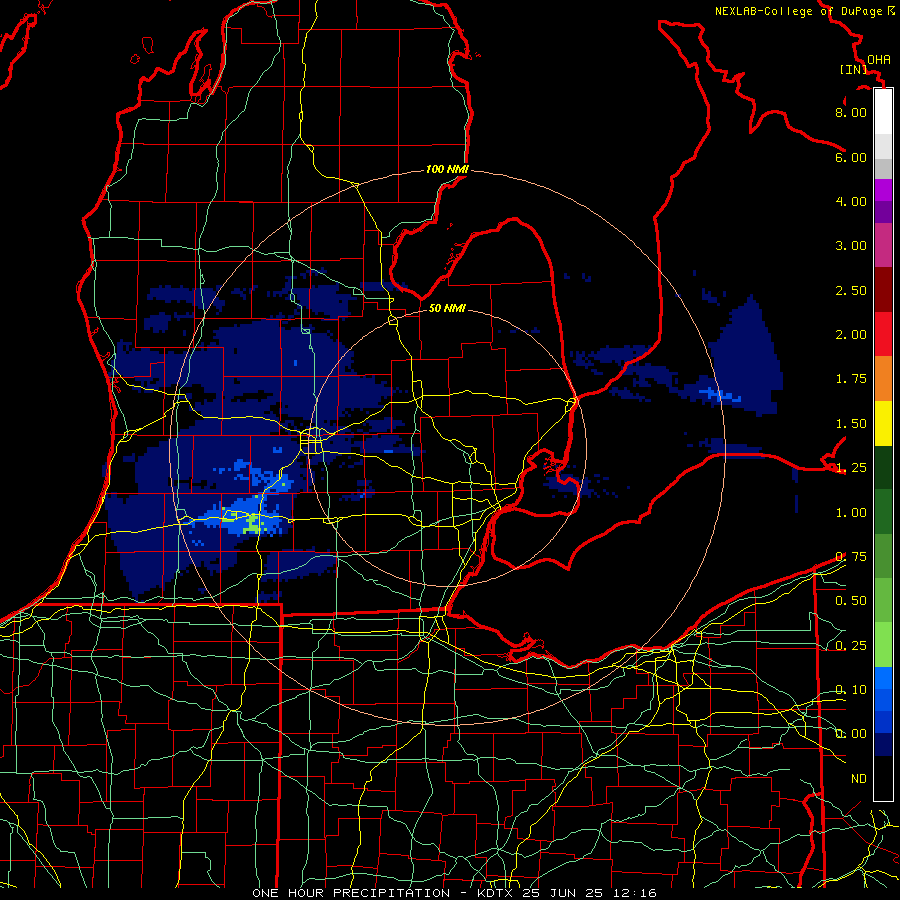Click the 1.75 legend value
This screenshot has width=900, height=900.
coord(851,379)
